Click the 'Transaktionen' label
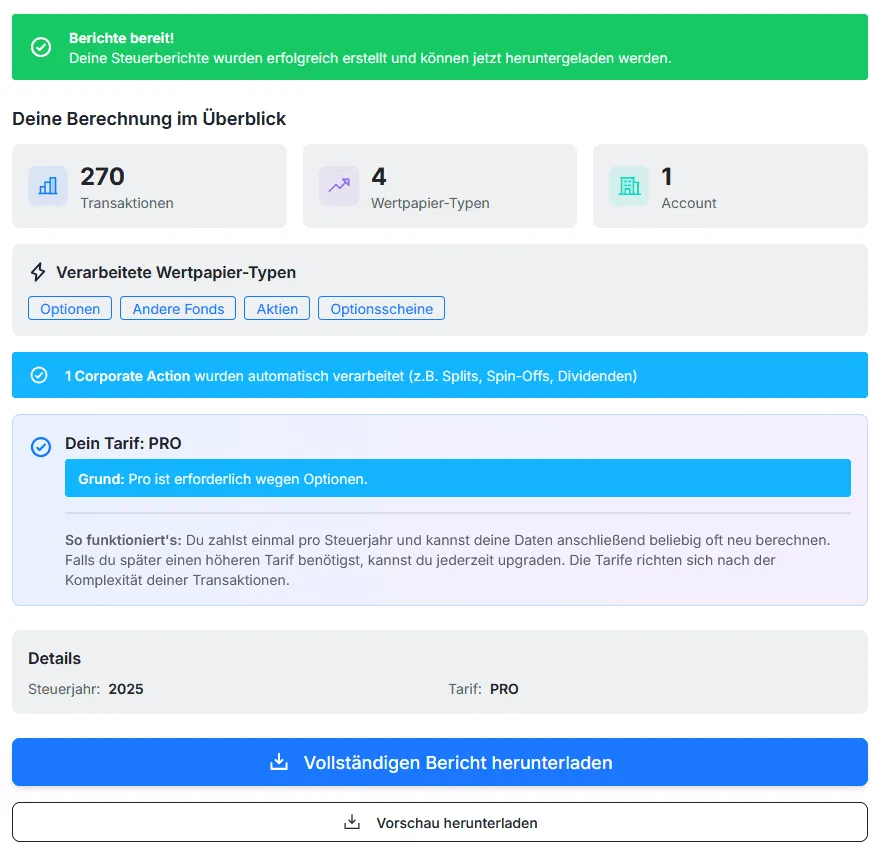Viewport: 874px width, 852px height. [x=127, y=203]
